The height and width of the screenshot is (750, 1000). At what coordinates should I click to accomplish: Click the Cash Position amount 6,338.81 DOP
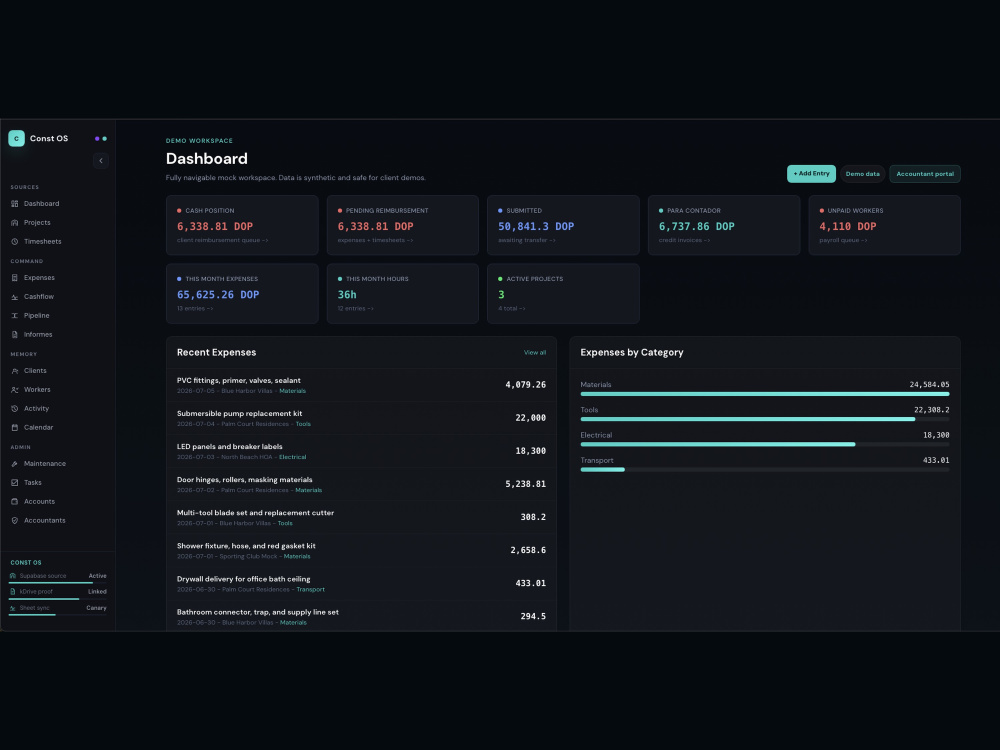pyautogui.click(x=215, y=226)
